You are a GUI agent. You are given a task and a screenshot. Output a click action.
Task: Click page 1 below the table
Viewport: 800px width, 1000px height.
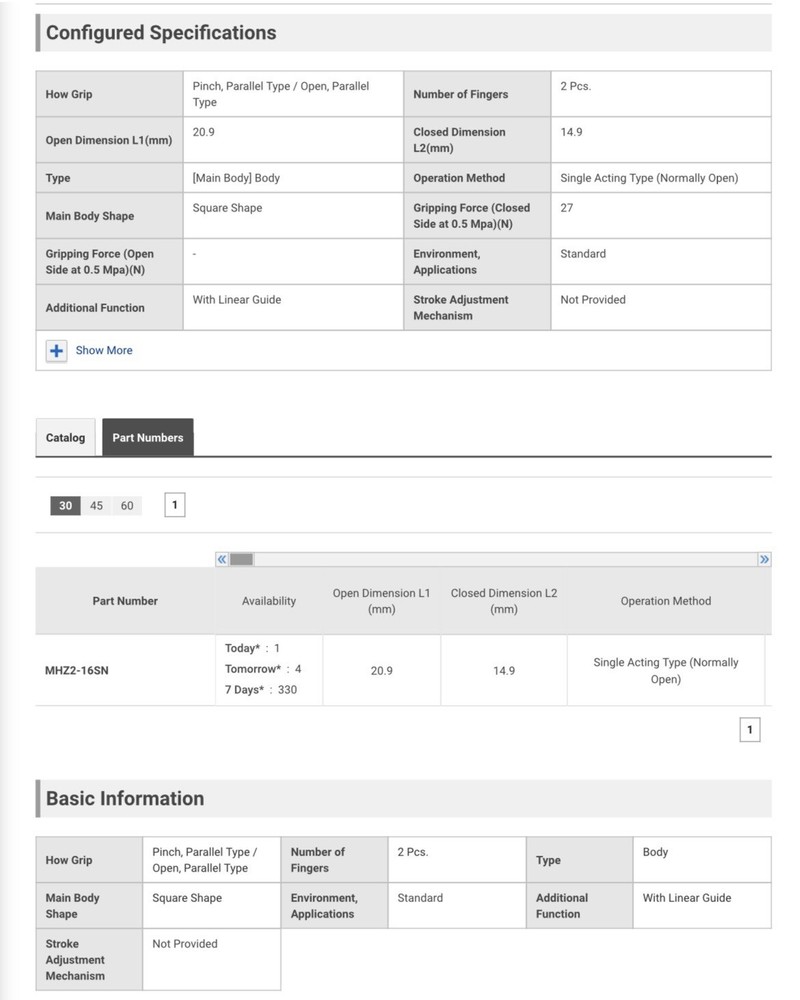coord(750,730)
